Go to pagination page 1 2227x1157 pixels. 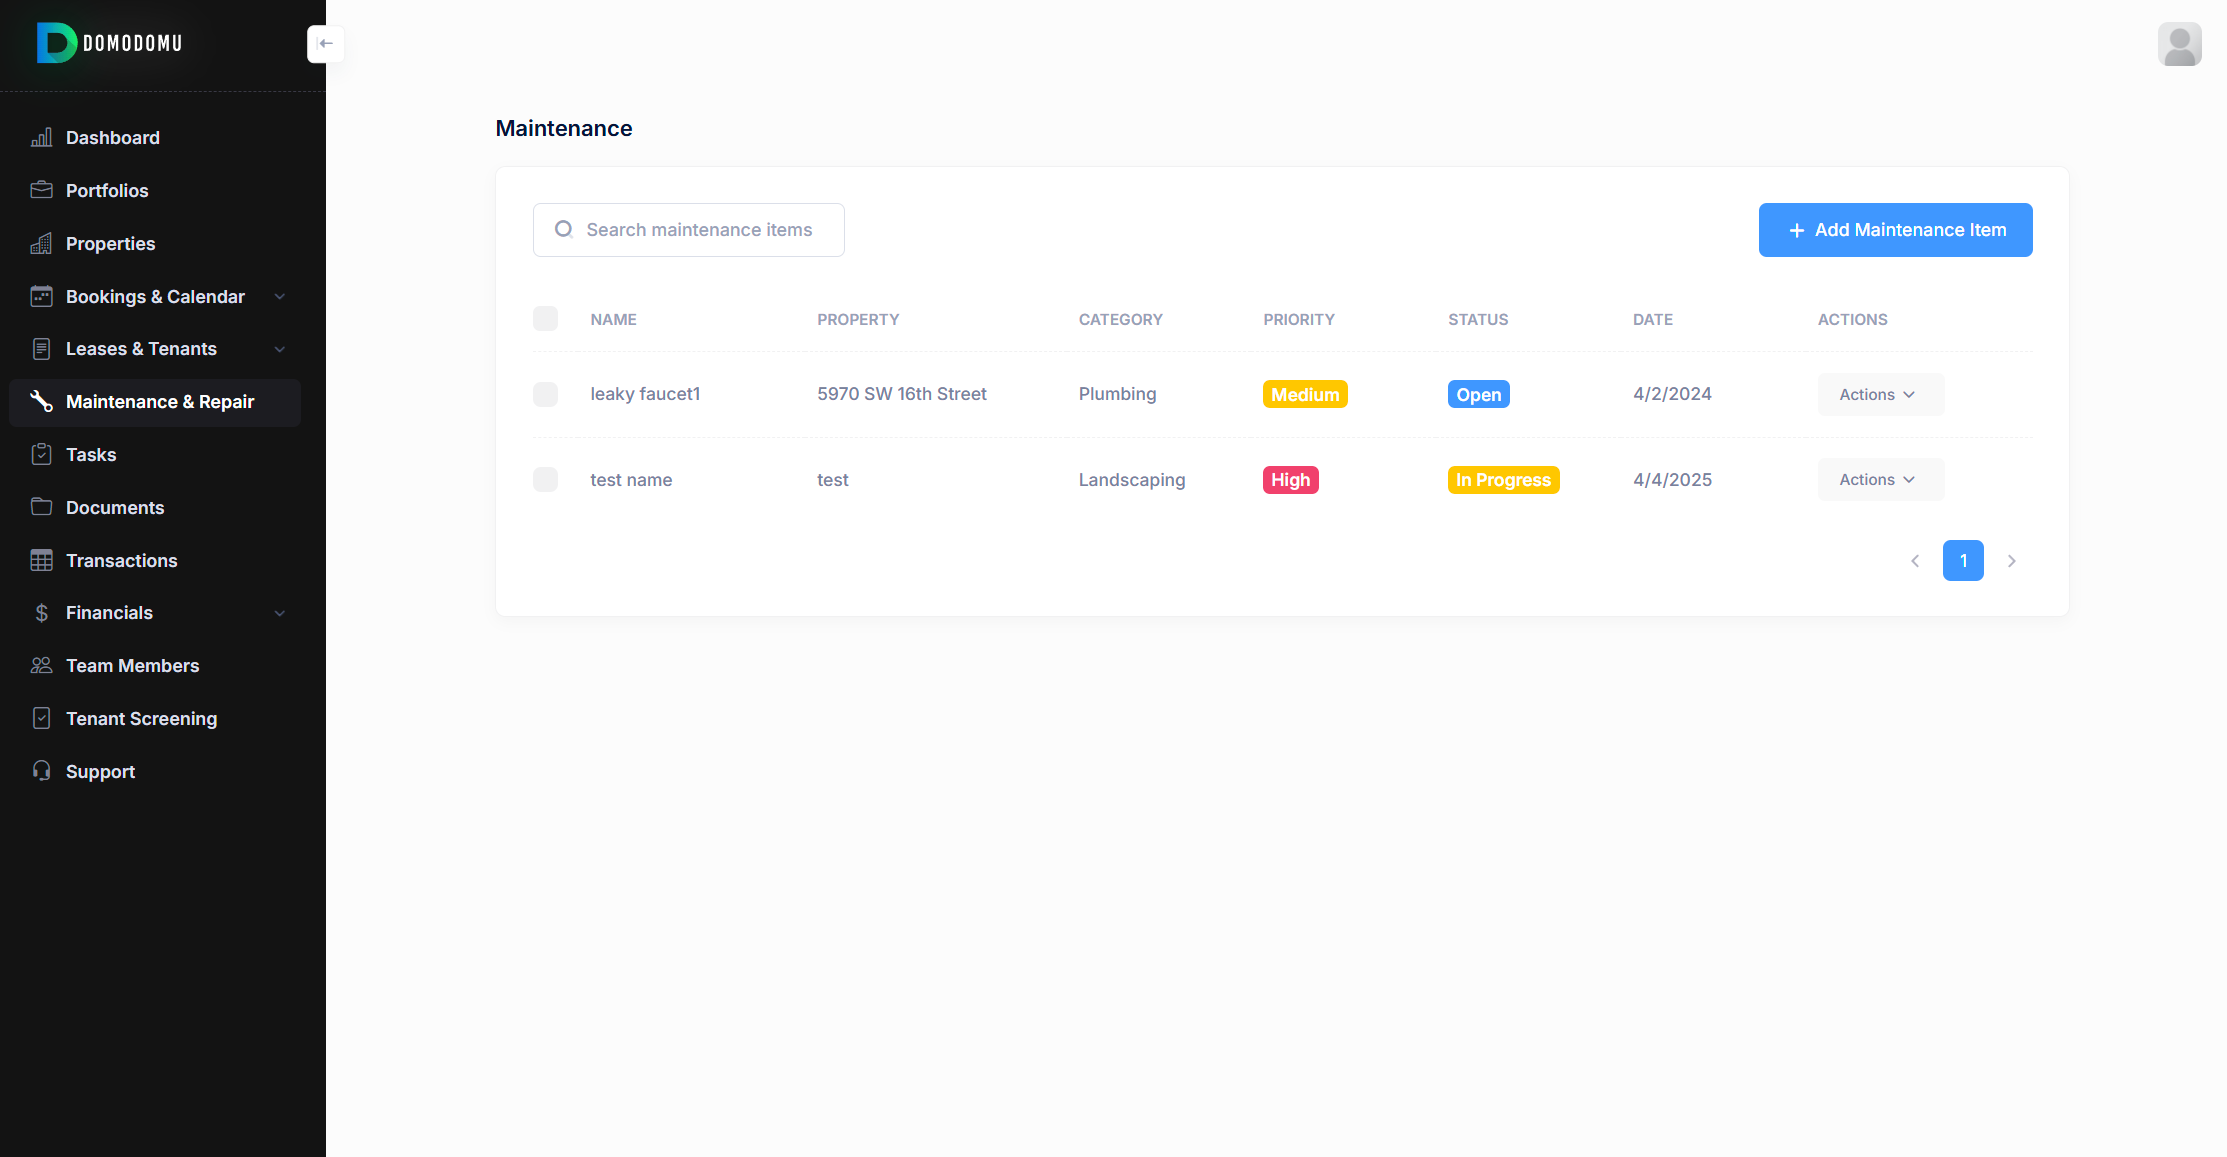1962,561
